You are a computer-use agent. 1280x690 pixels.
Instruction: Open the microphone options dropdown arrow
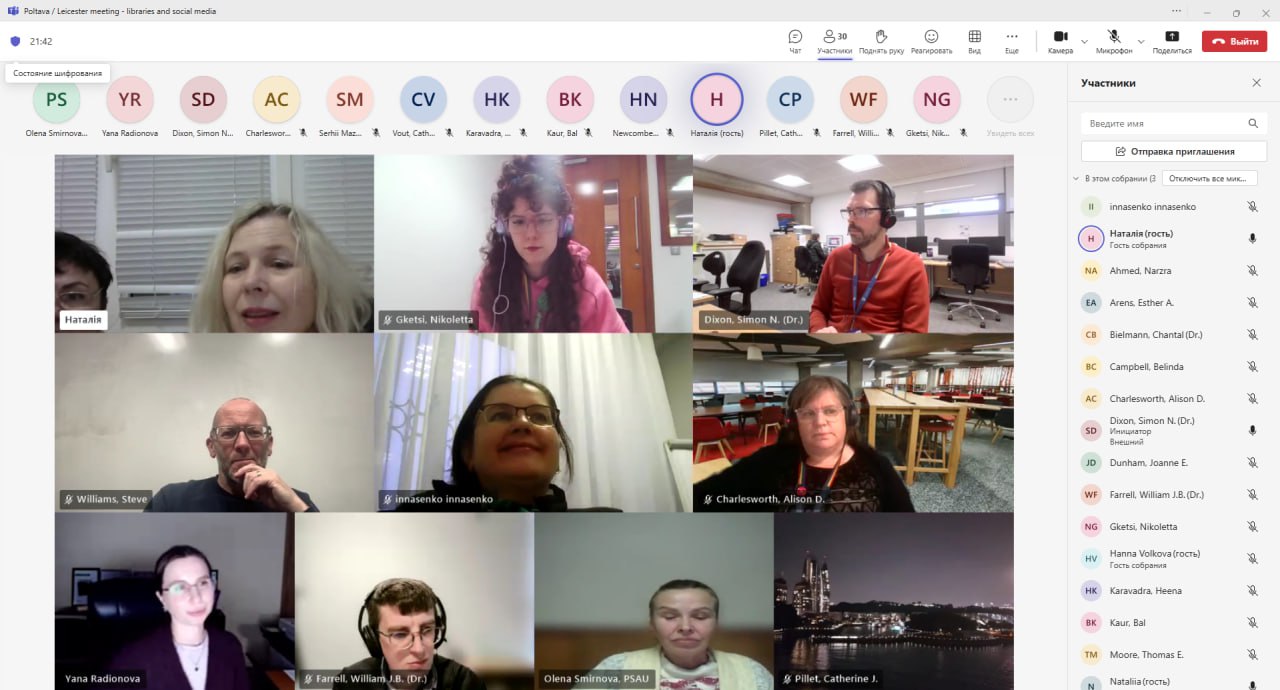pos(1141,42)
